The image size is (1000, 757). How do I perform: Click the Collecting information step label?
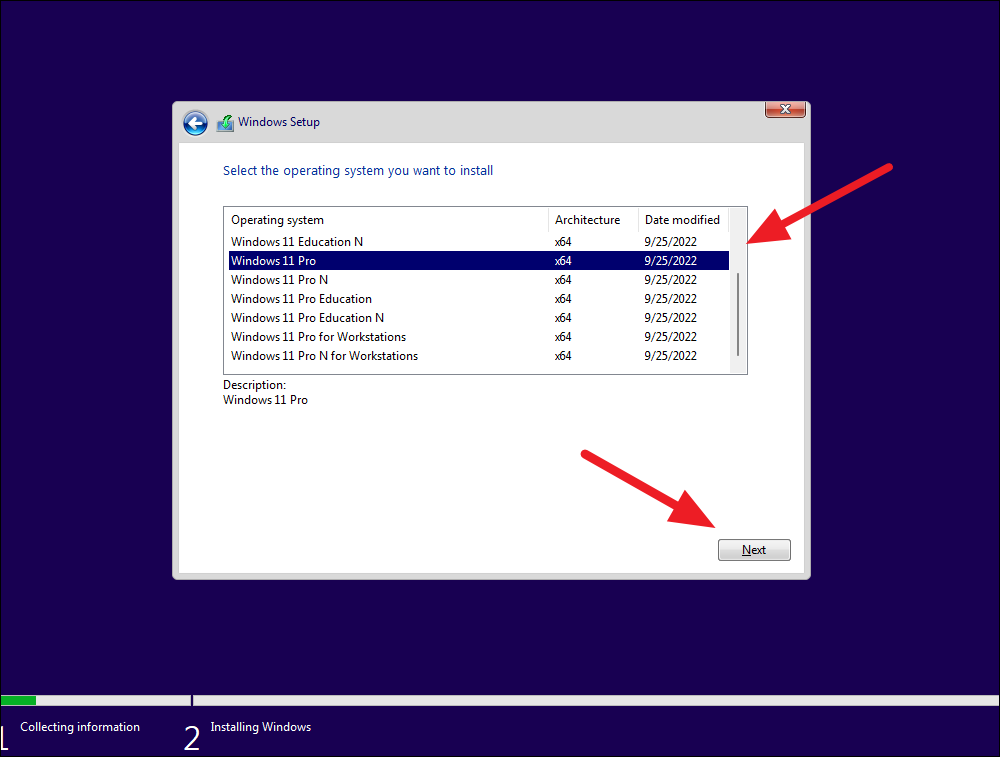click(80, 727)
